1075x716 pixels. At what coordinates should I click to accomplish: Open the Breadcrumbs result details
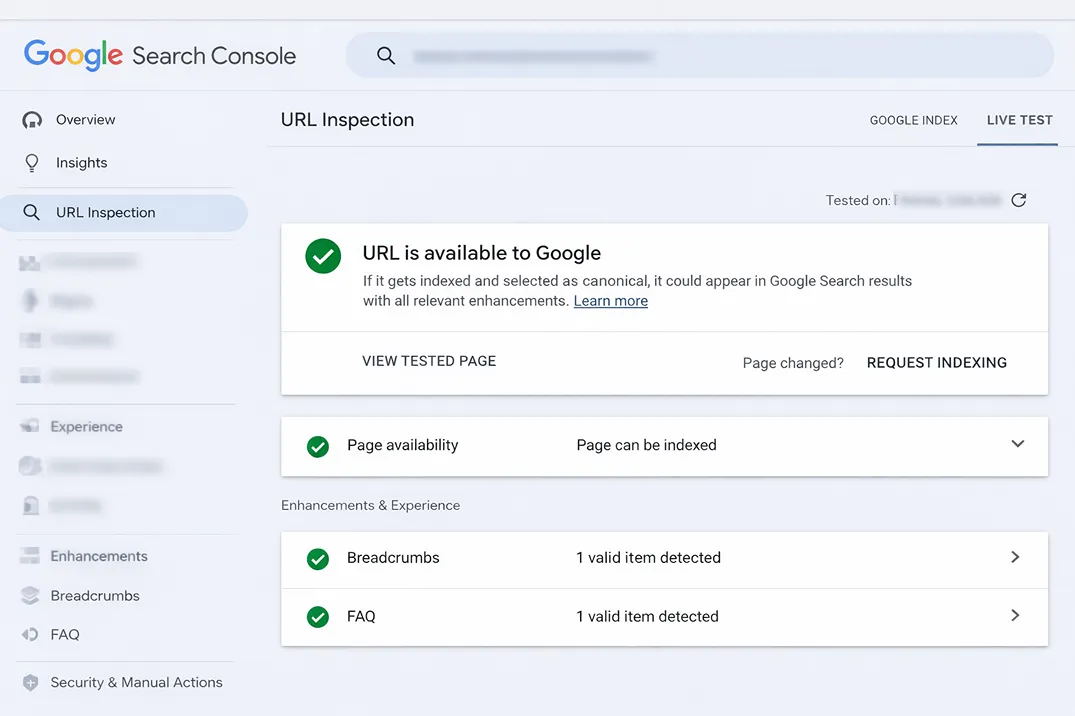coord(1015,558)
